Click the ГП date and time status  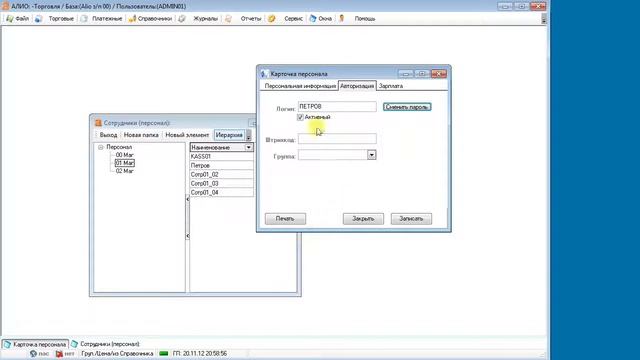200,353
